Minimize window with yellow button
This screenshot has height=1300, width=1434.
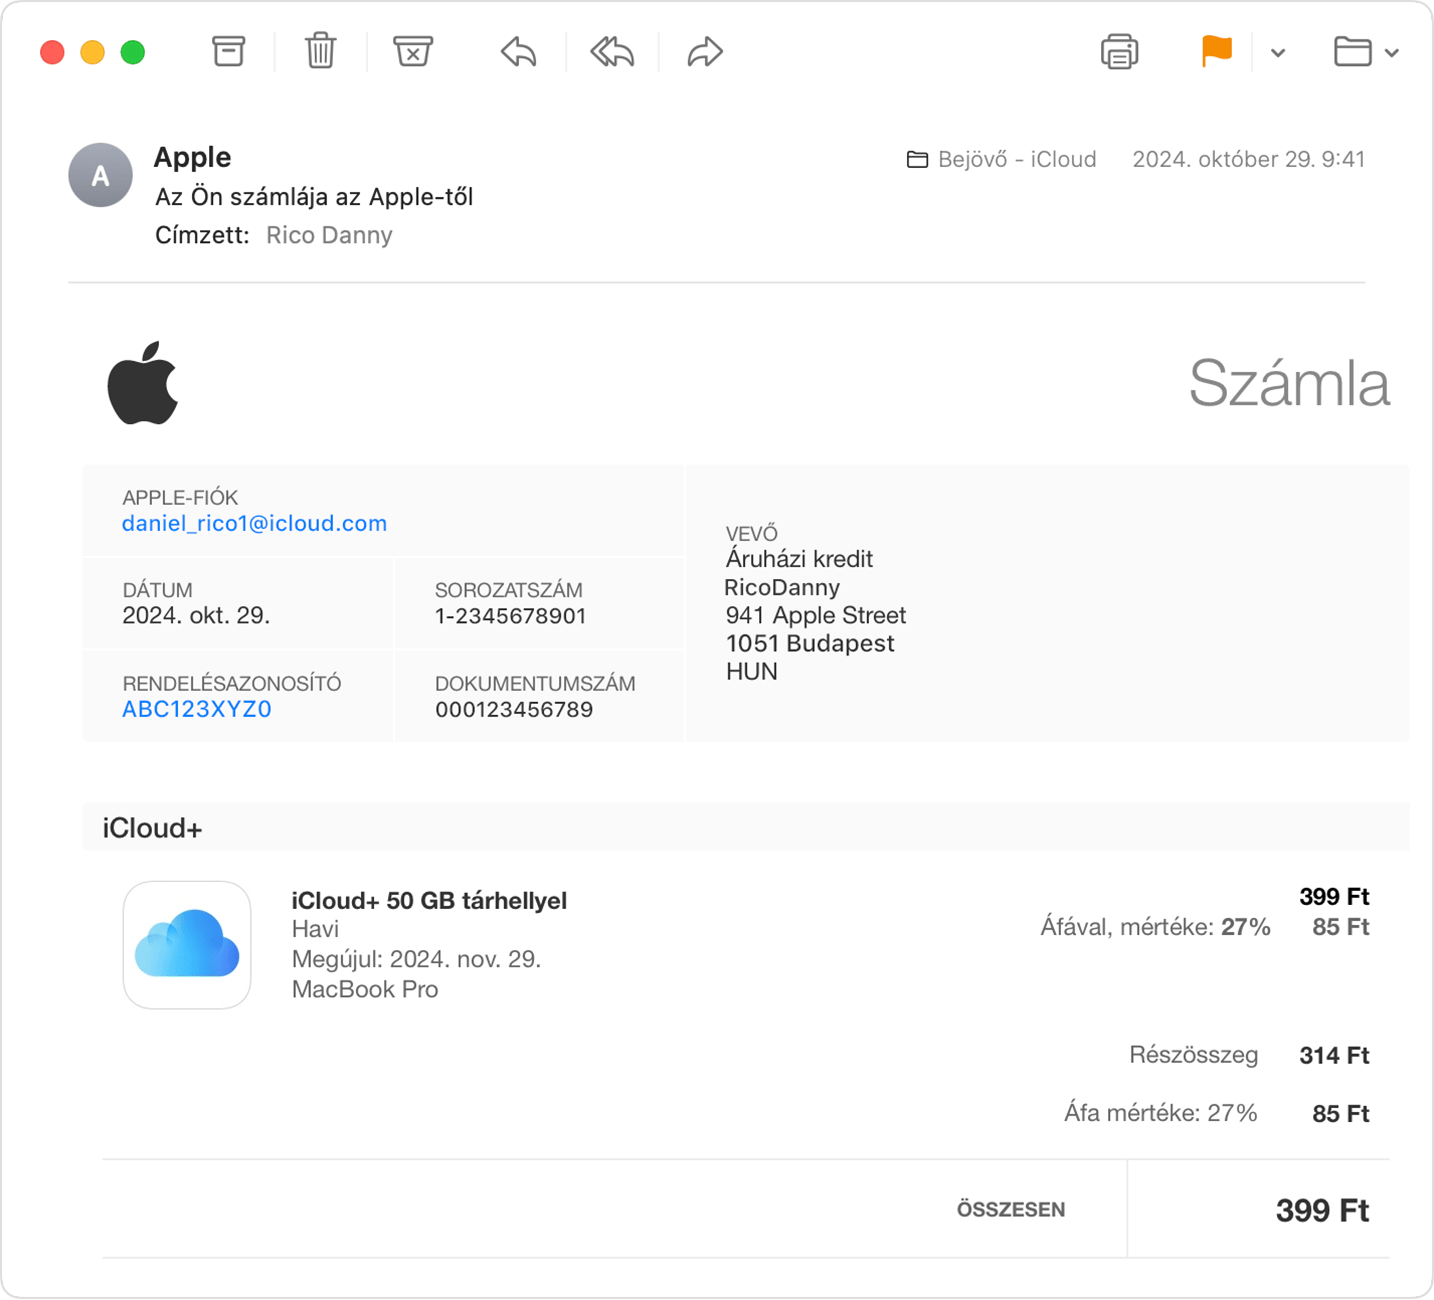92,52
